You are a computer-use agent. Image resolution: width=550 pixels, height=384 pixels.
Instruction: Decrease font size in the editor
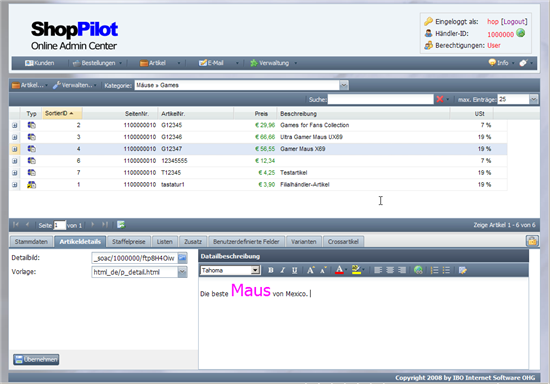pyautogui.click(x=323, y=270)
